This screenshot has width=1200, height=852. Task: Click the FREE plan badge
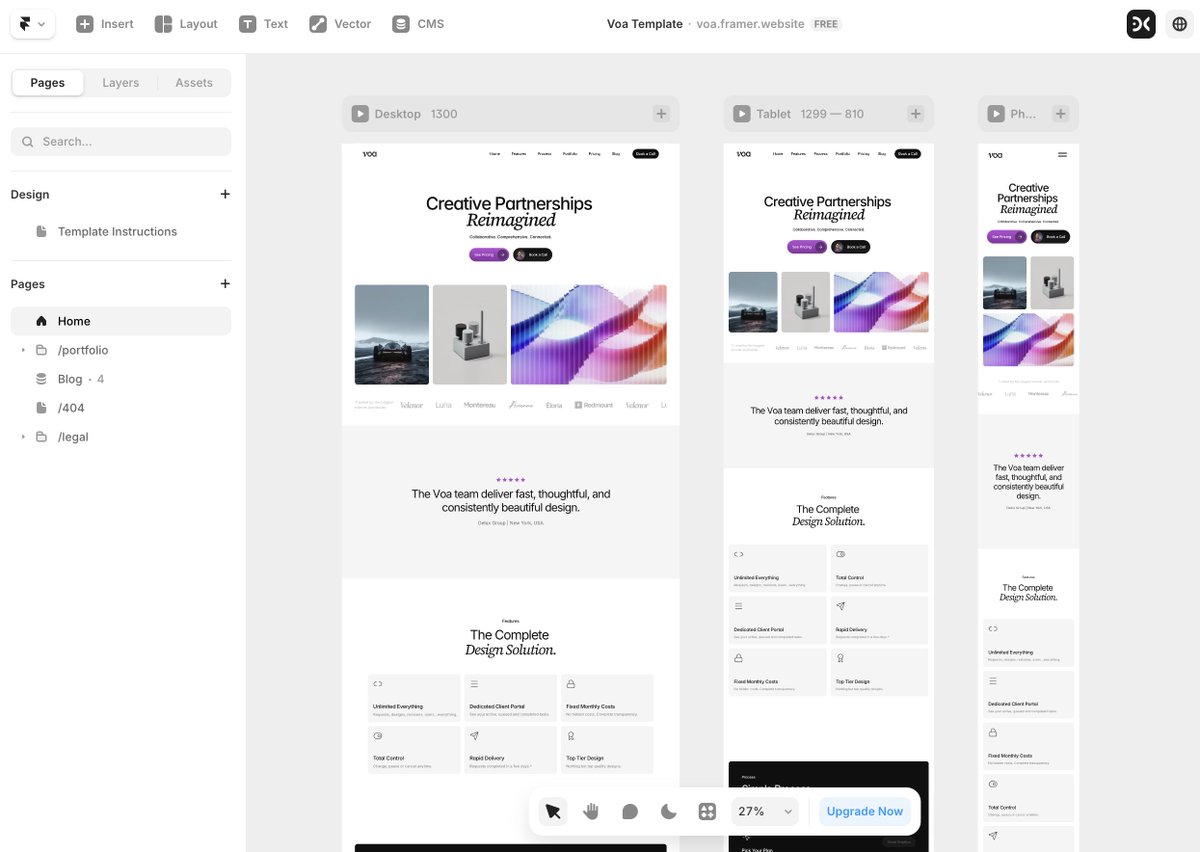(826, 24)
